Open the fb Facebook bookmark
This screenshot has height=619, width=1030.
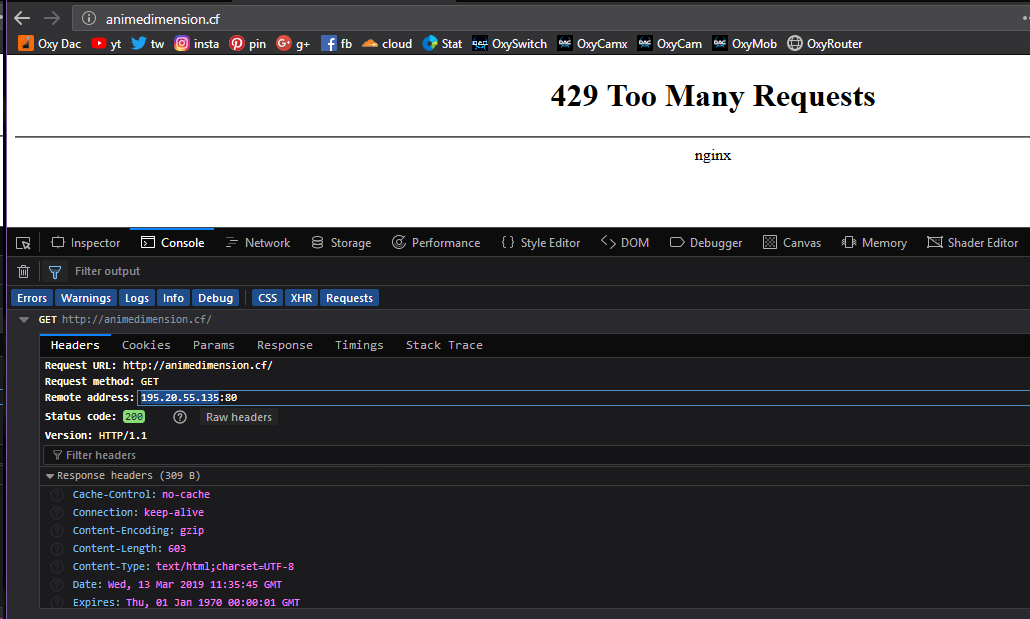pos(337,43)
